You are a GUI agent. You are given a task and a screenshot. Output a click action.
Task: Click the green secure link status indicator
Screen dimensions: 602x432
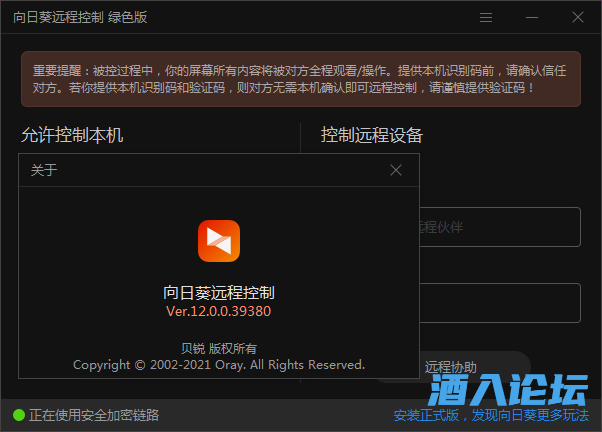pos(19,415)
